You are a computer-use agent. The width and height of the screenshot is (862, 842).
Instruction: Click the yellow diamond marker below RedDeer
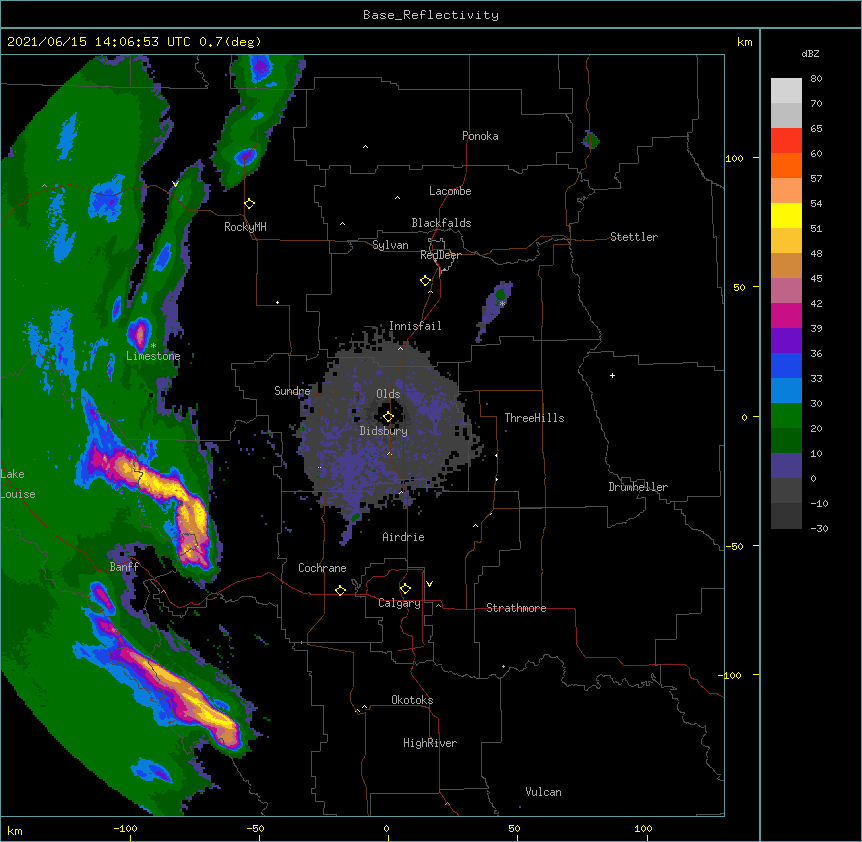[x=426, y=281]
